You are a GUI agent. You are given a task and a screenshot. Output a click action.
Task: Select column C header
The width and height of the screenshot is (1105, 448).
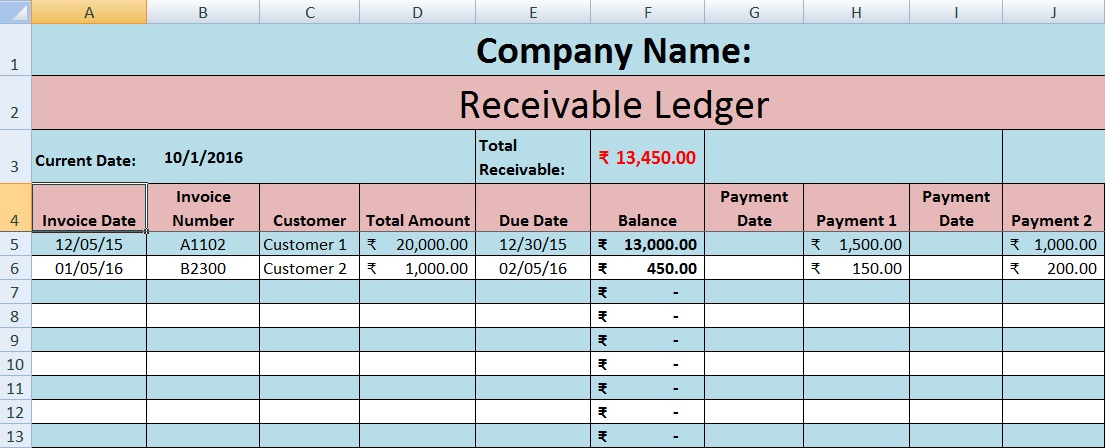click(309, 12)
